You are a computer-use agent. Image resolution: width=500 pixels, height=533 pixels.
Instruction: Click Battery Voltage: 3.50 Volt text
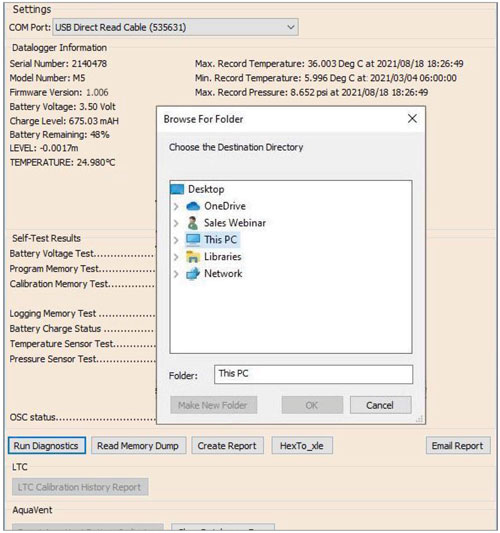coord(63,106)
